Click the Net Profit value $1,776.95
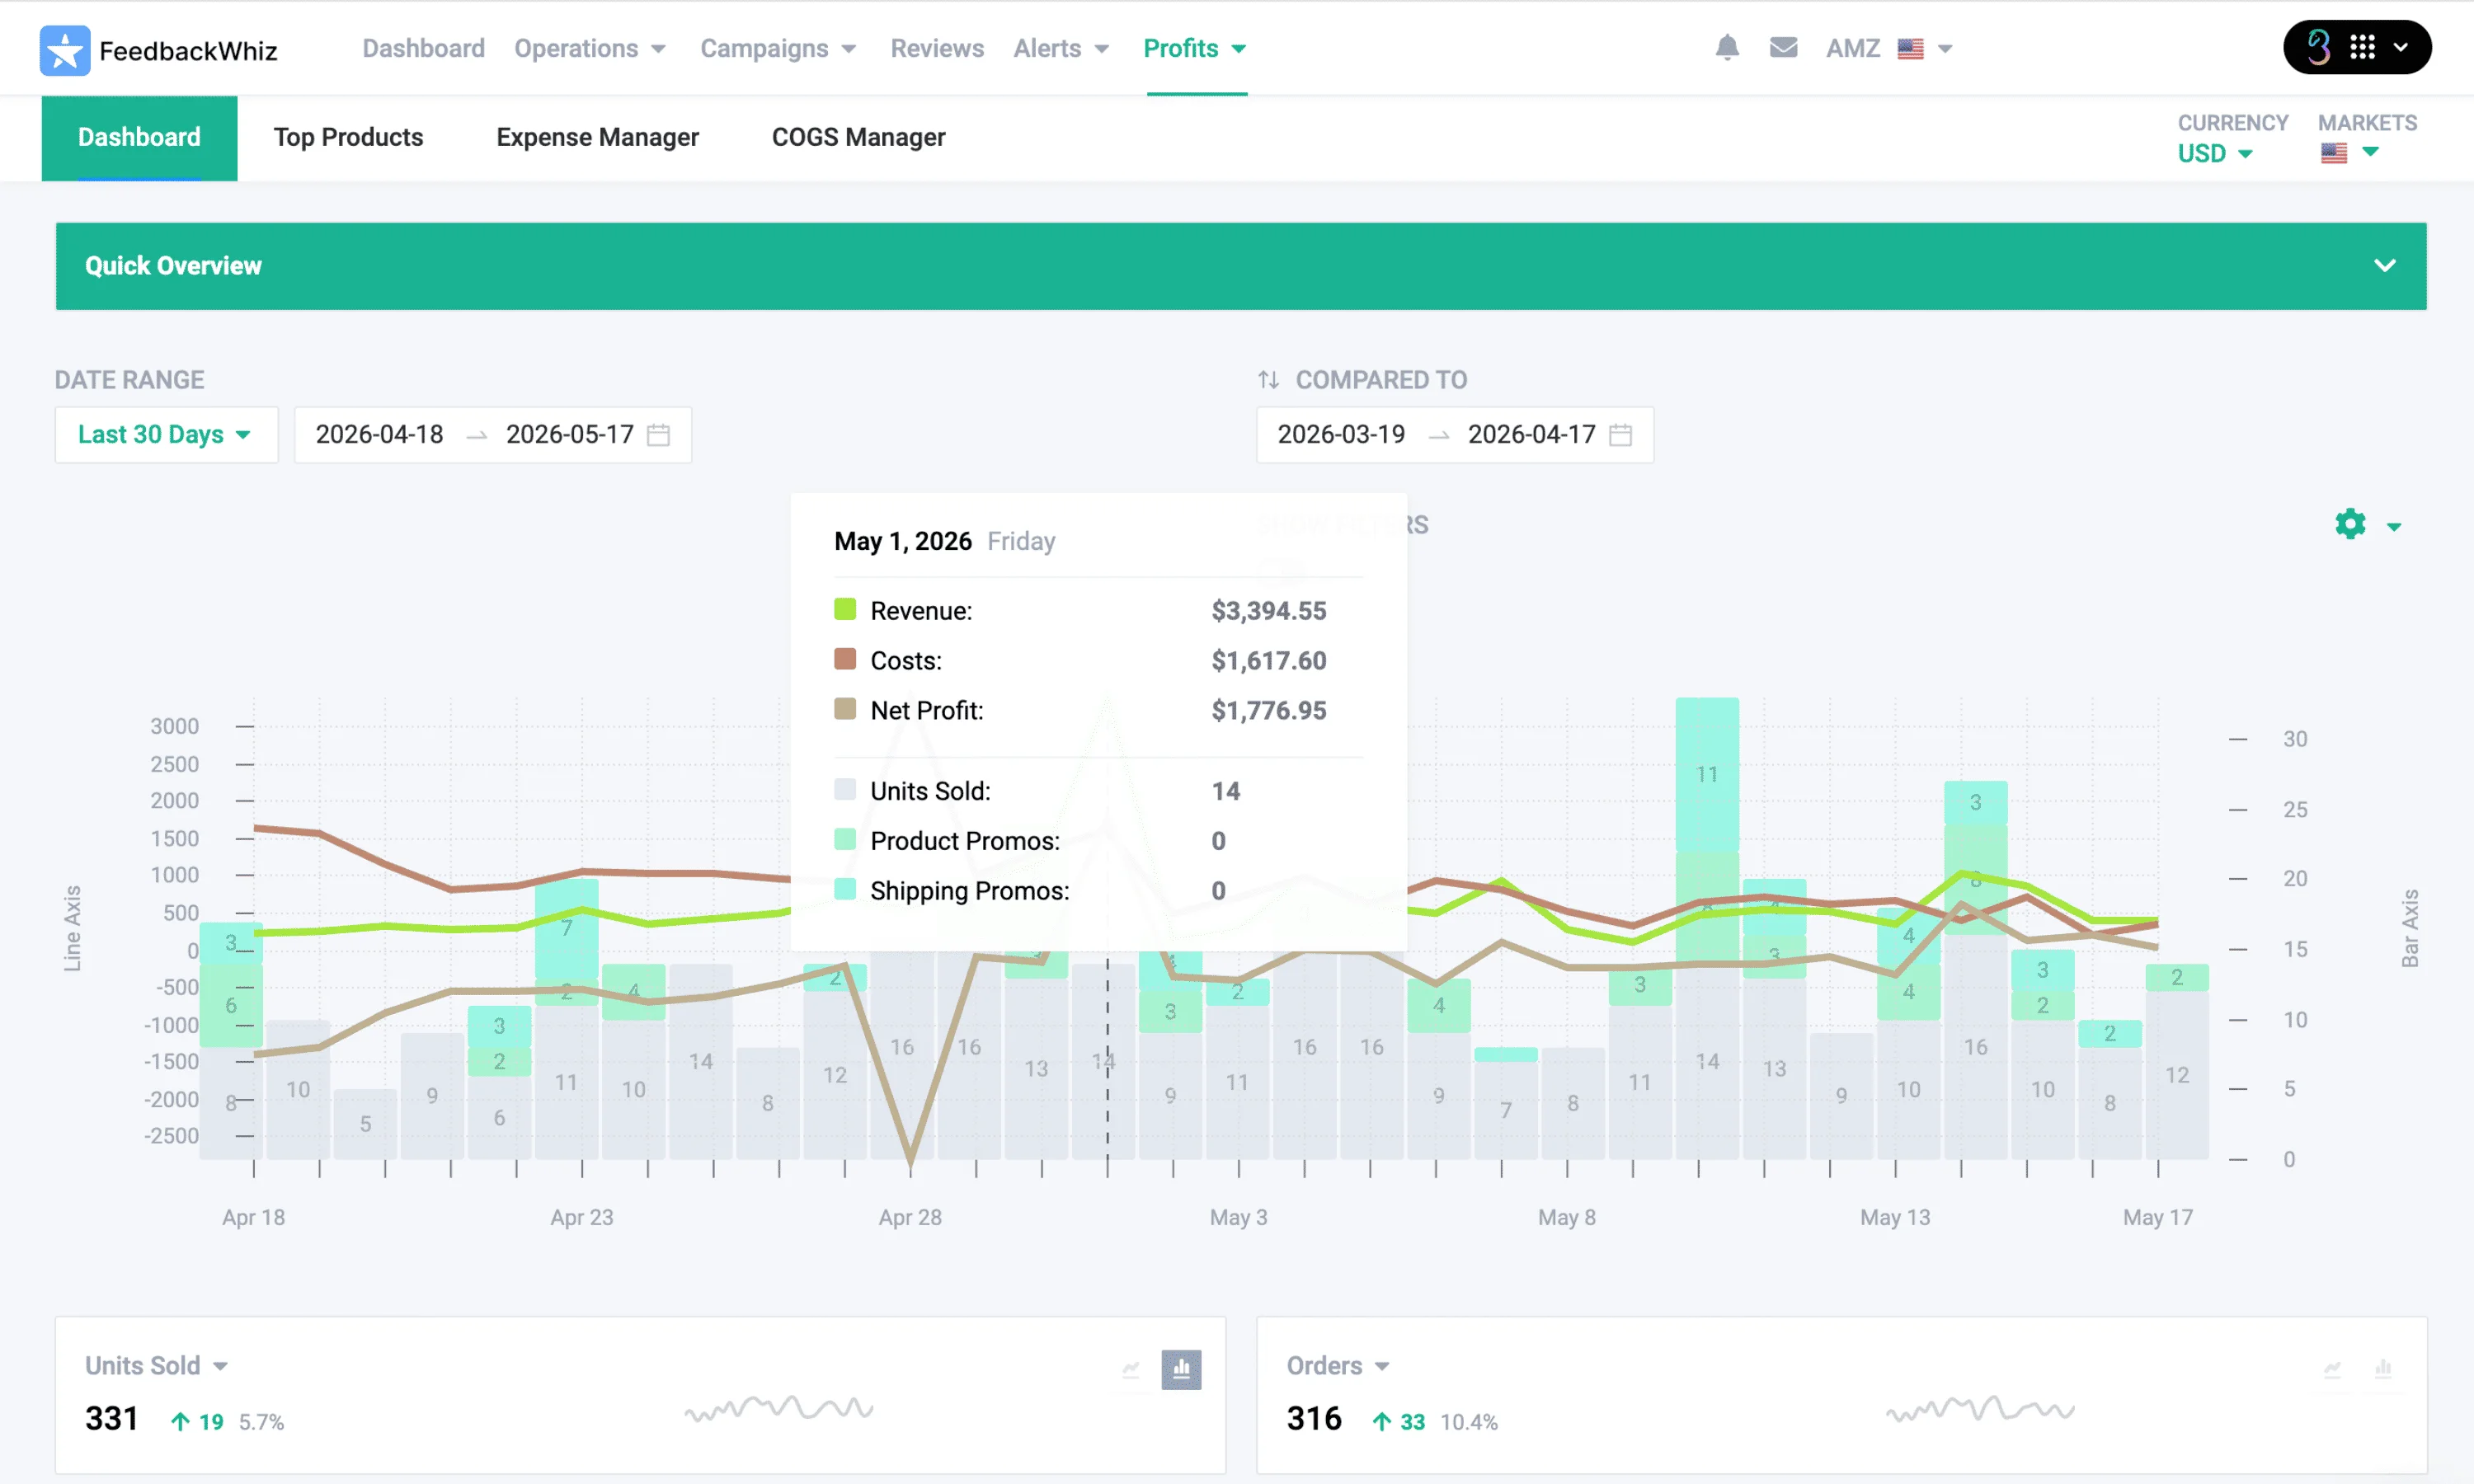The image size is (2474, 1484). tap(1269, 710)
